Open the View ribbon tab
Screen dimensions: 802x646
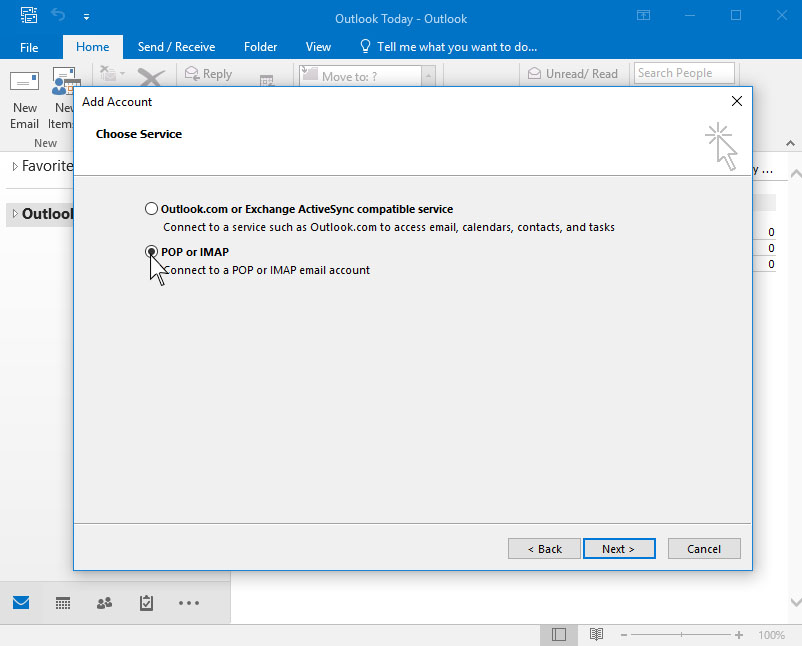coord(318,47)
